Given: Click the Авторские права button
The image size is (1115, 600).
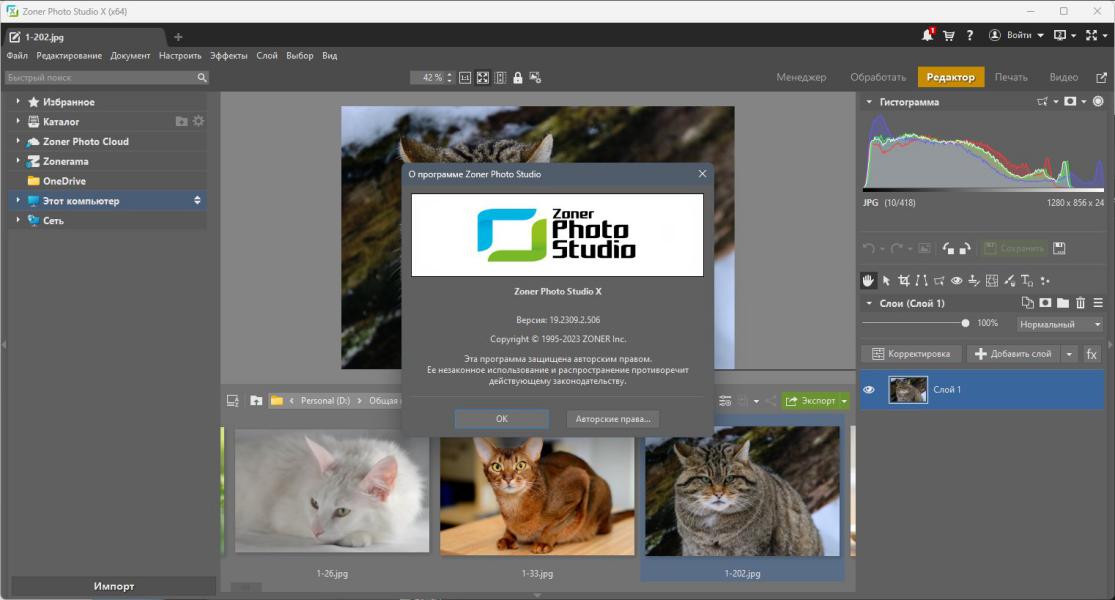Looking at the screenshot, I should pyautogui.click(x=613, y=419).
